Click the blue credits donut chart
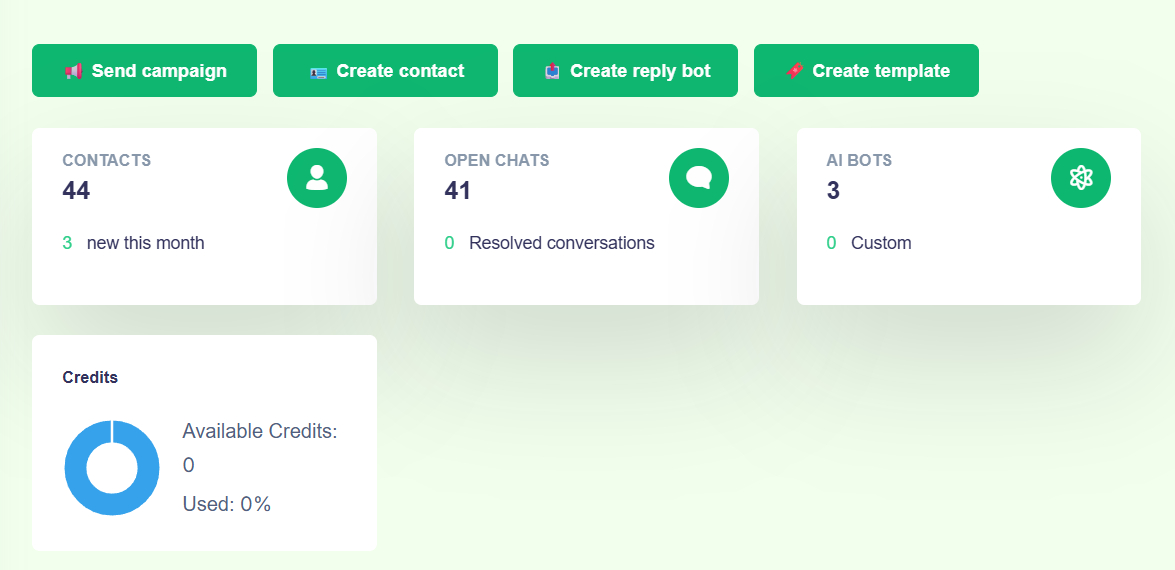This screenshot has width=1175, height=570. [x=112, y=468]
